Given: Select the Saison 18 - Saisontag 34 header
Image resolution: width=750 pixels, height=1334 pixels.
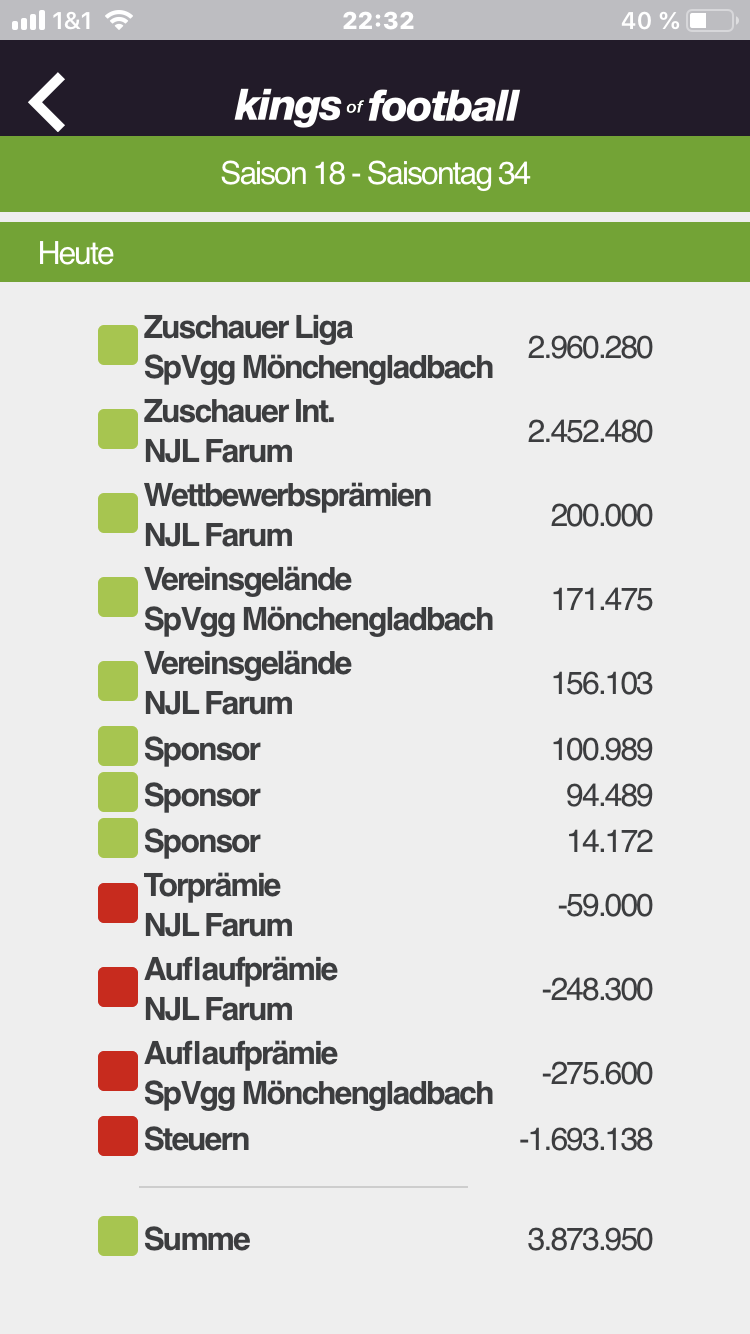Looking at the screenshot, I should (x=375, y=174).
